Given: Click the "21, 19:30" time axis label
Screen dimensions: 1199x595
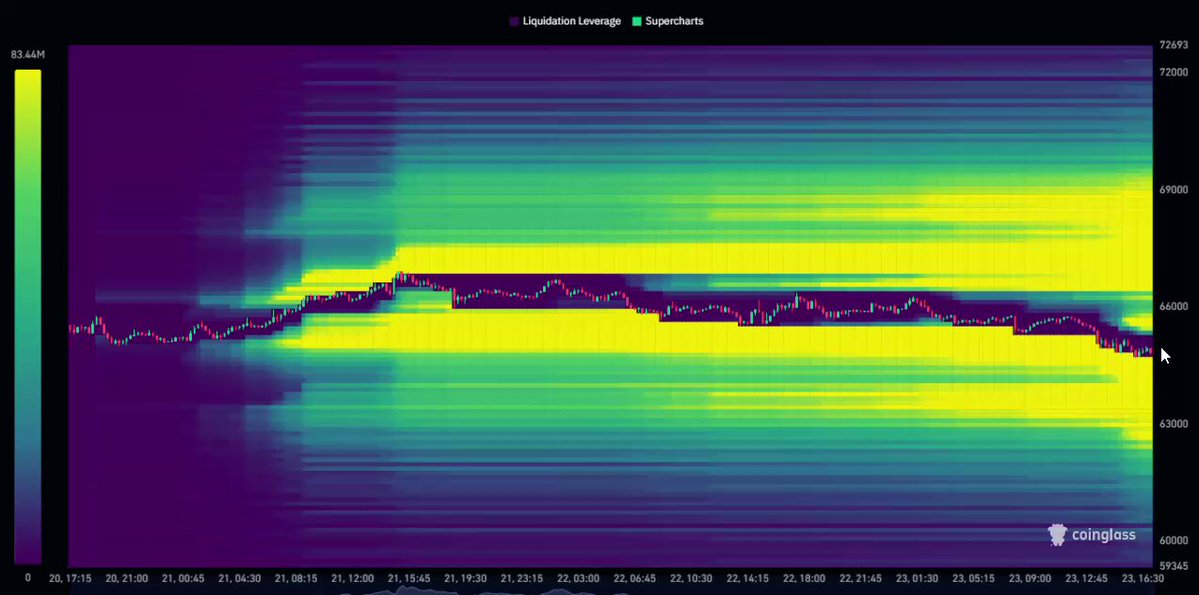Looking at the screenshot, I should pos(466,579).
